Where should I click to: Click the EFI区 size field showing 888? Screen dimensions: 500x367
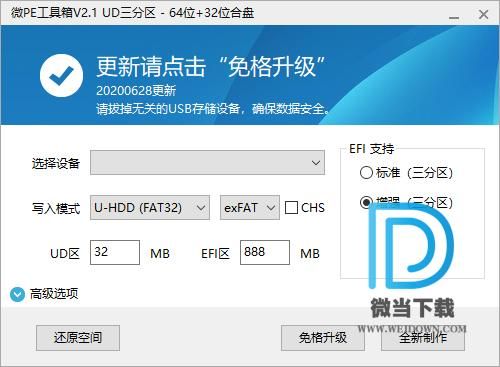pyautogui.click(x=265, y=252)
